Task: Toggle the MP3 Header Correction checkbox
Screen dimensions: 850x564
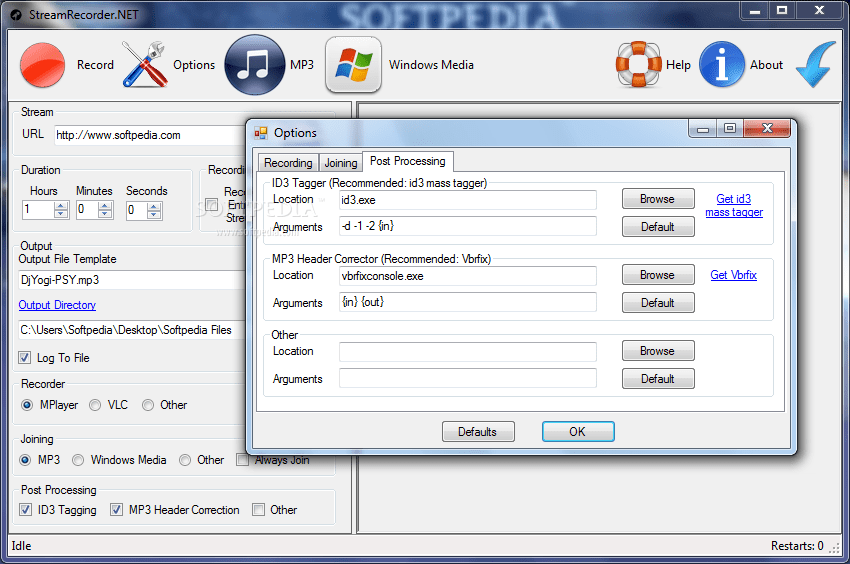Action: point(116,509)
